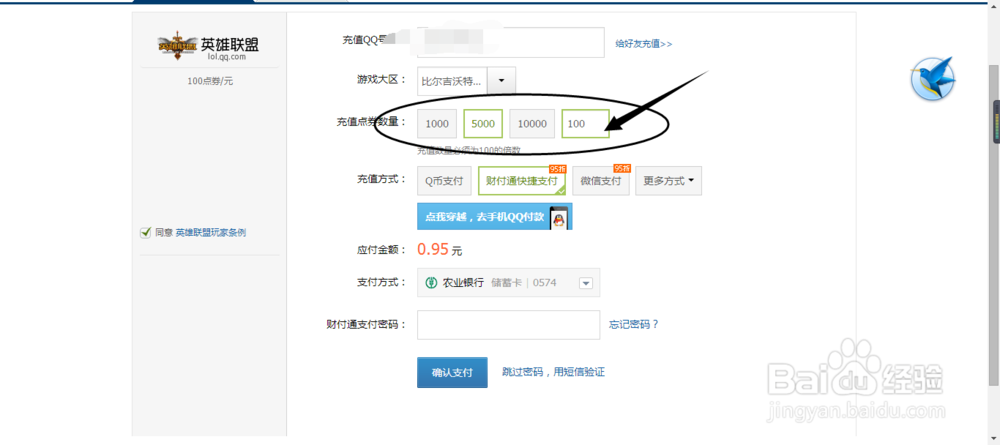Open the 英雄联盟玩家条例 link

(x=210, y=233)
